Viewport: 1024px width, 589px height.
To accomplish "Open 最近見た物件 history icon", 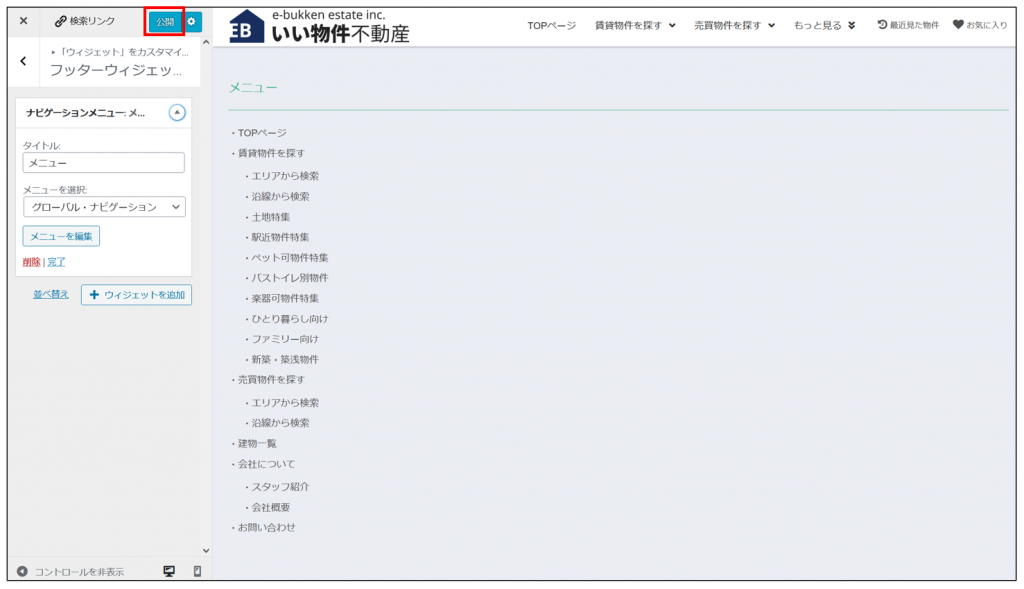I will coord(882,25).
